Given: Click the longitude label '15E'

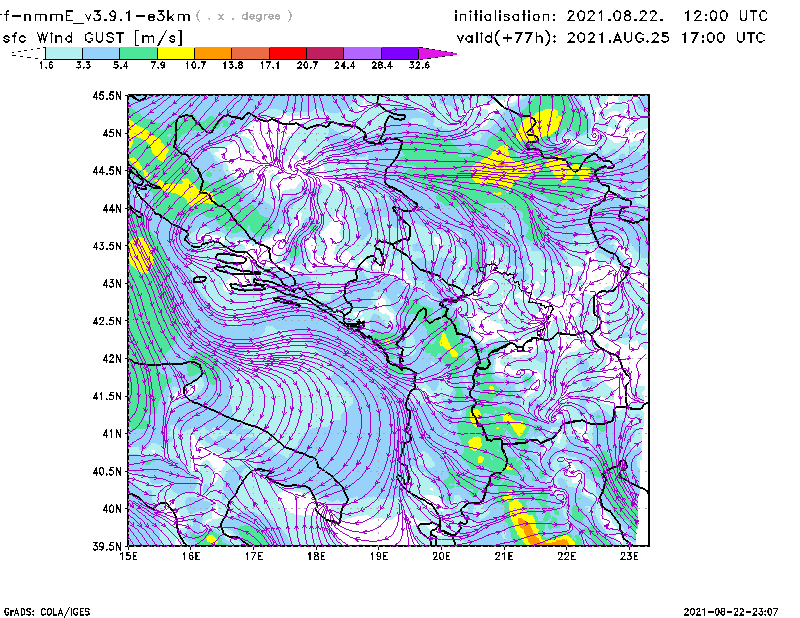Looking at the screenshot, I should 128,556.
